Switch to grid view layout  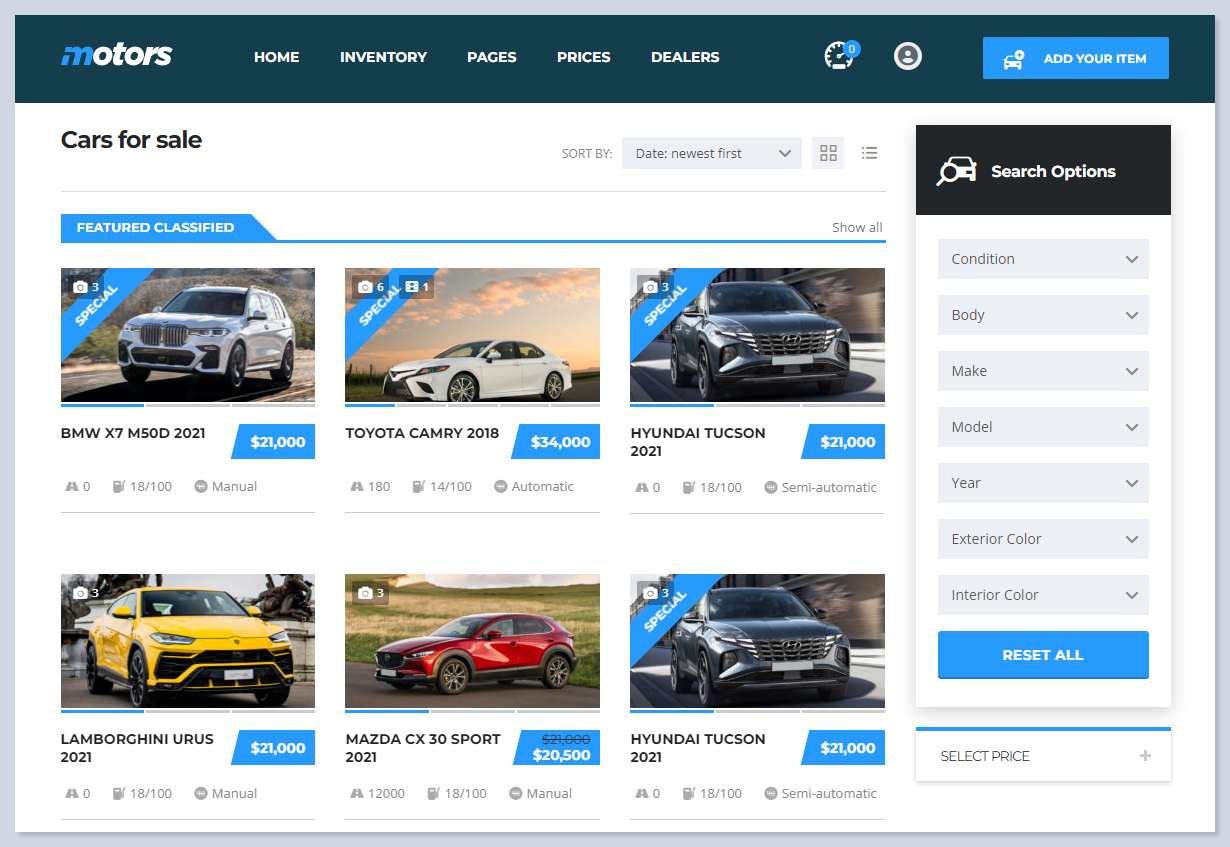(828, 153)
